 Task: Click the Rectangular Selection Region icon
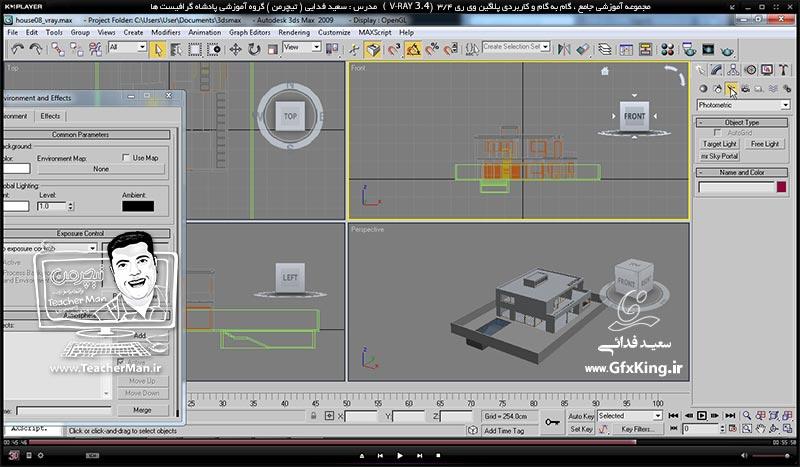click(195, 50)
